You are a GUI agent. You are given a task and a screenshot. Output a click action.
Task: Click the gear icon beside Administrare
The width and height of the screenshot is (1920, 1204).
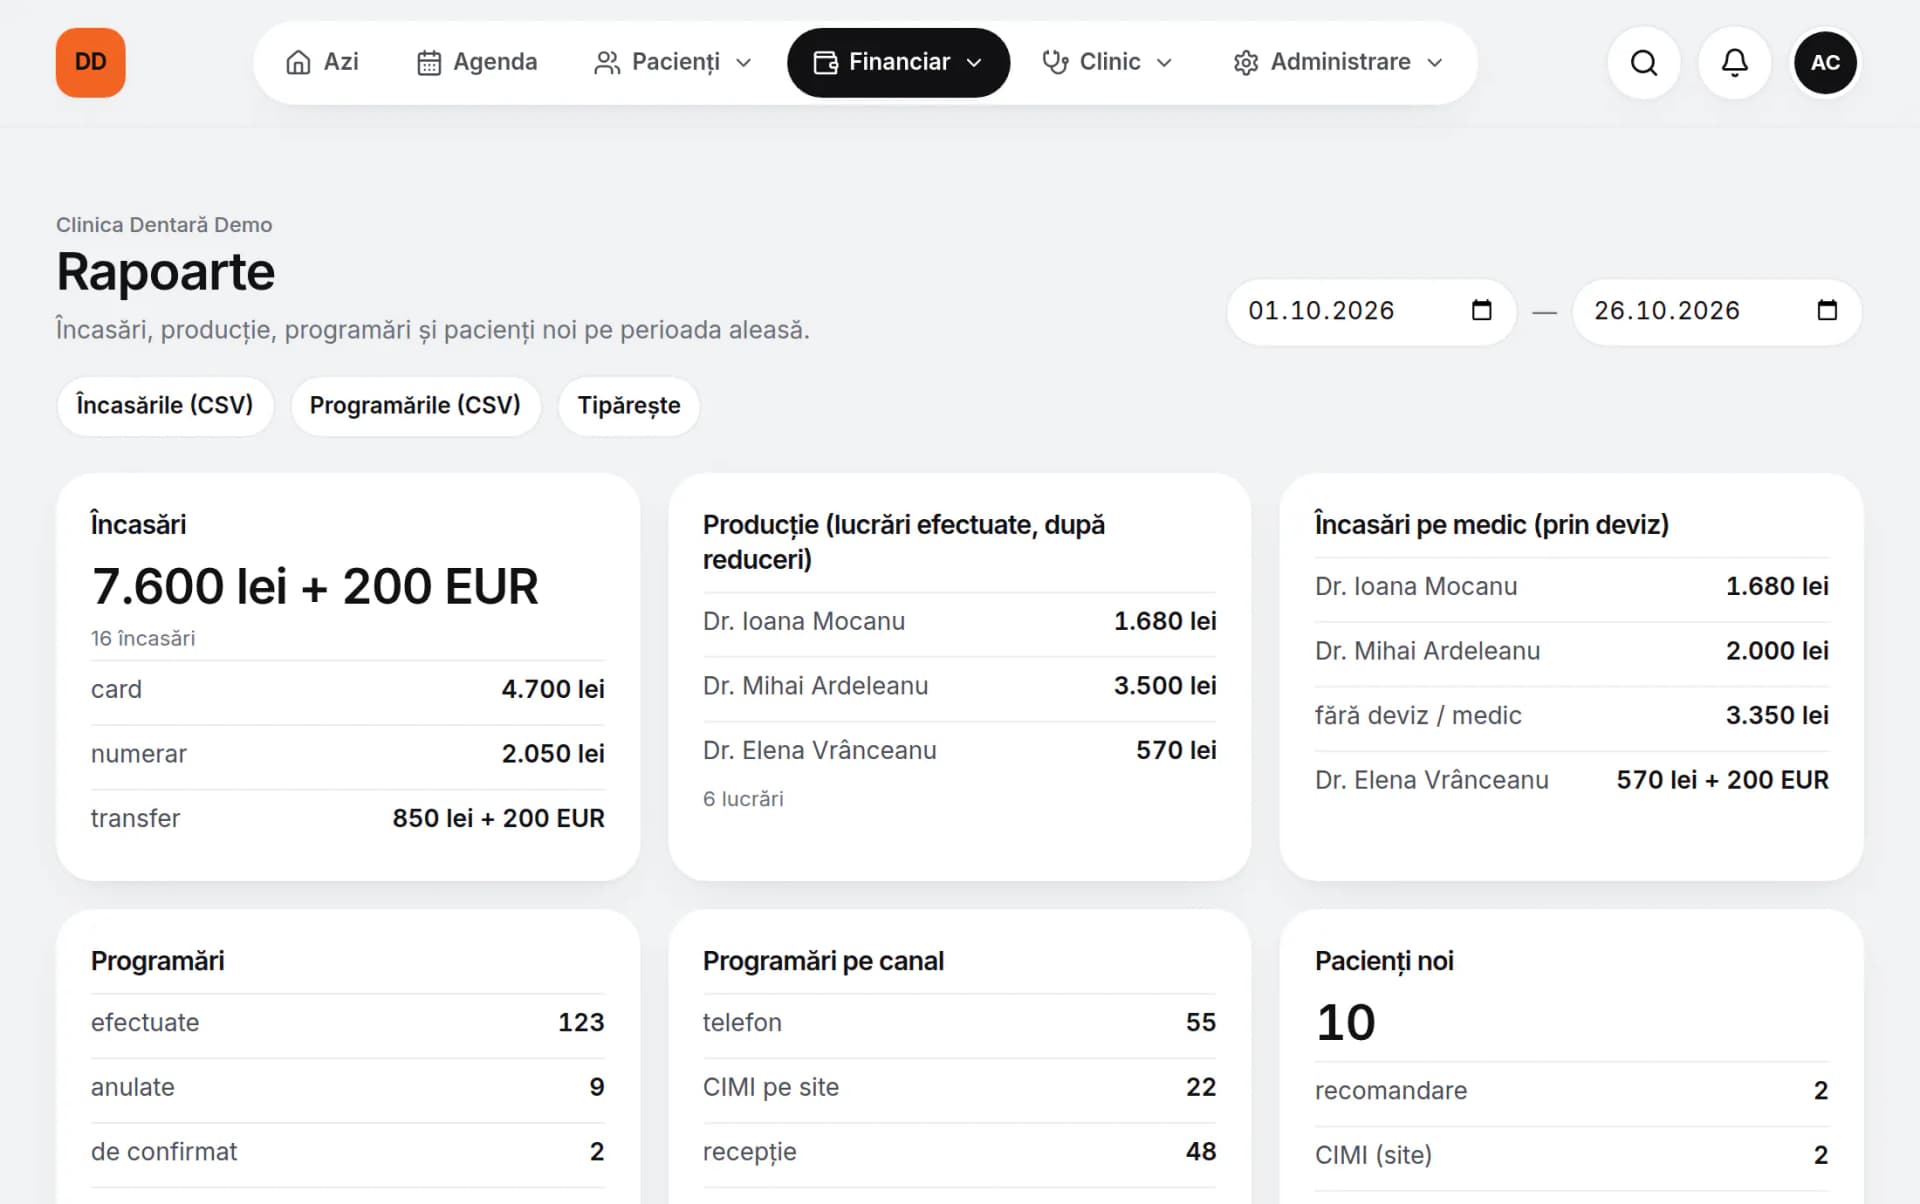click(1246, 63)
